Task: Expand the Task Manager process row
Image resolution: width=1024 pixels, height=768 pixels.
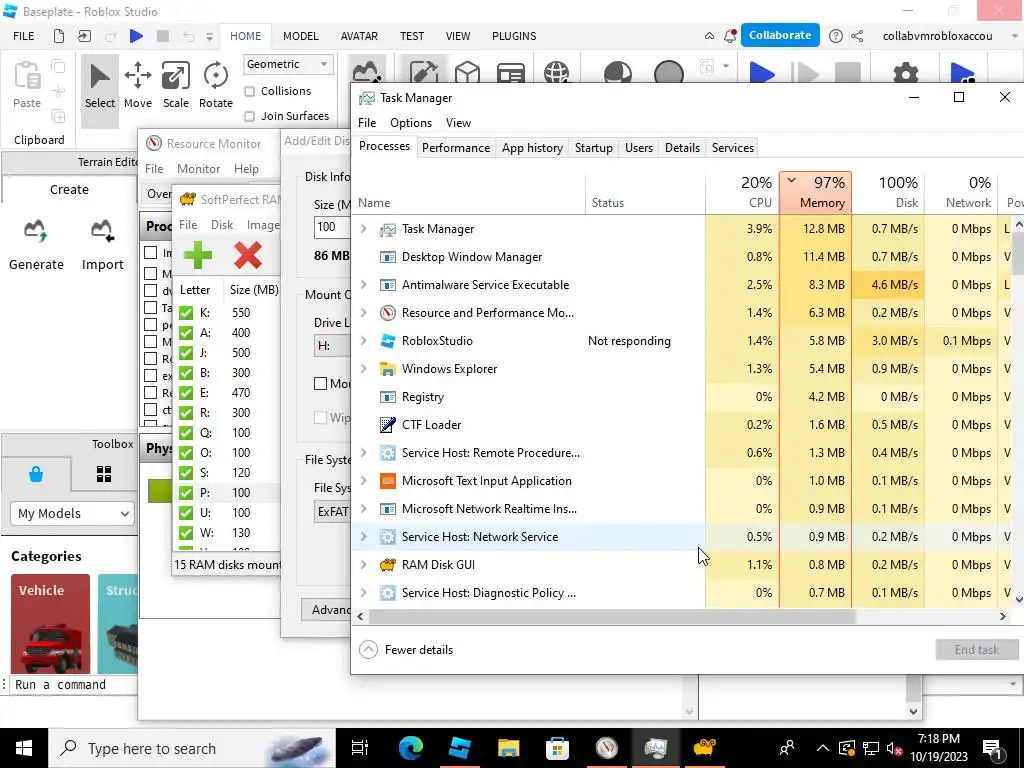Action: coord(364,229)
